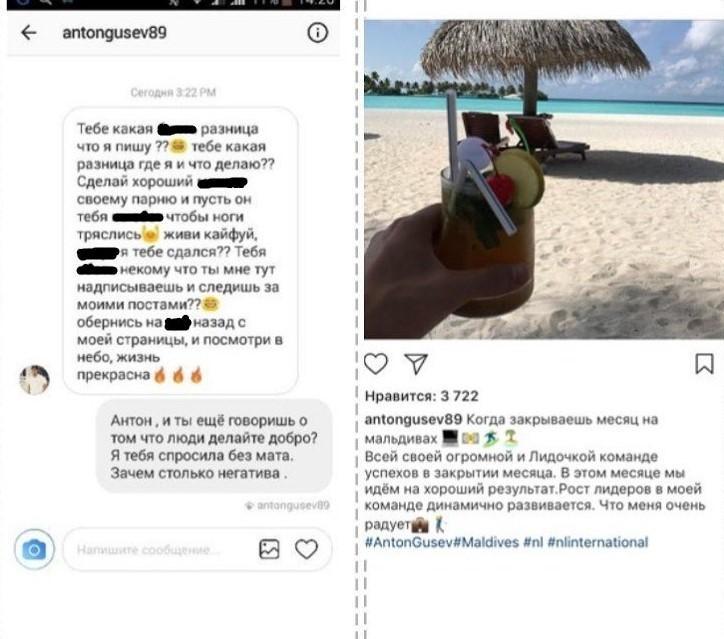This screenshot has width=724, height=639.
Task: Tap the image gallery icon in message bar
Action: click(x=269, y=549)
